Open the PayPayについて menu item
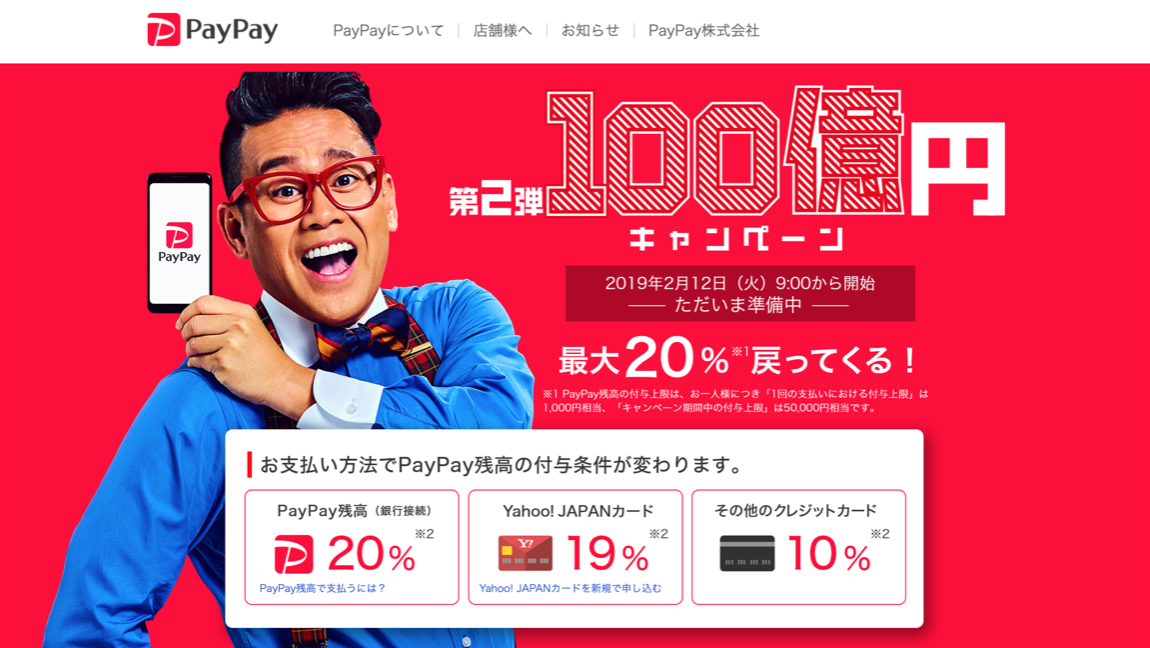The height and width of the screenshot is (648, 1150). pos(388,31)
